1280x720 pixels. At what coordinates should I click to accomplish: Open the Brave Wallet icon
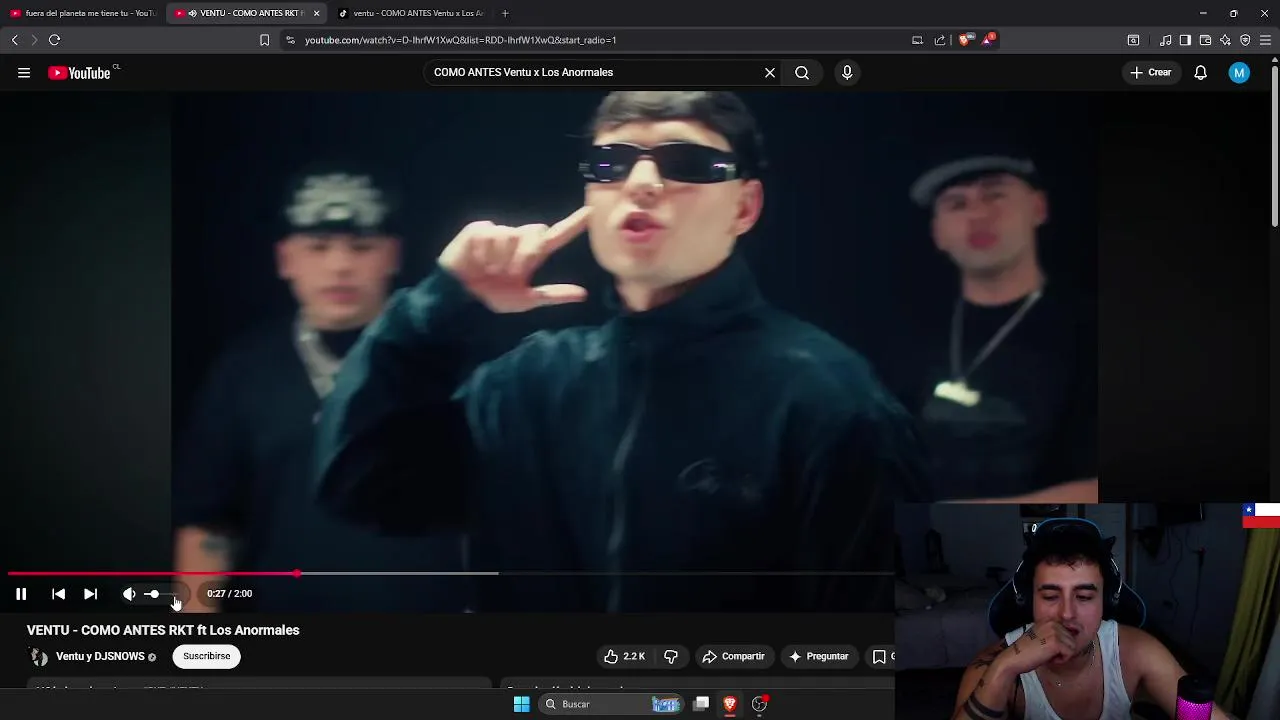pos(1205,40)
